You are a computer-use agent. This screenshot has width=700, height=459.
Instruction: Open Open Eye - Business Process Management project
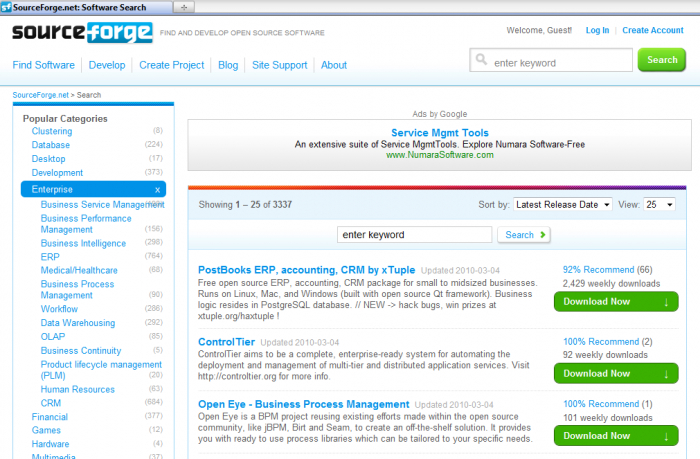304,405
